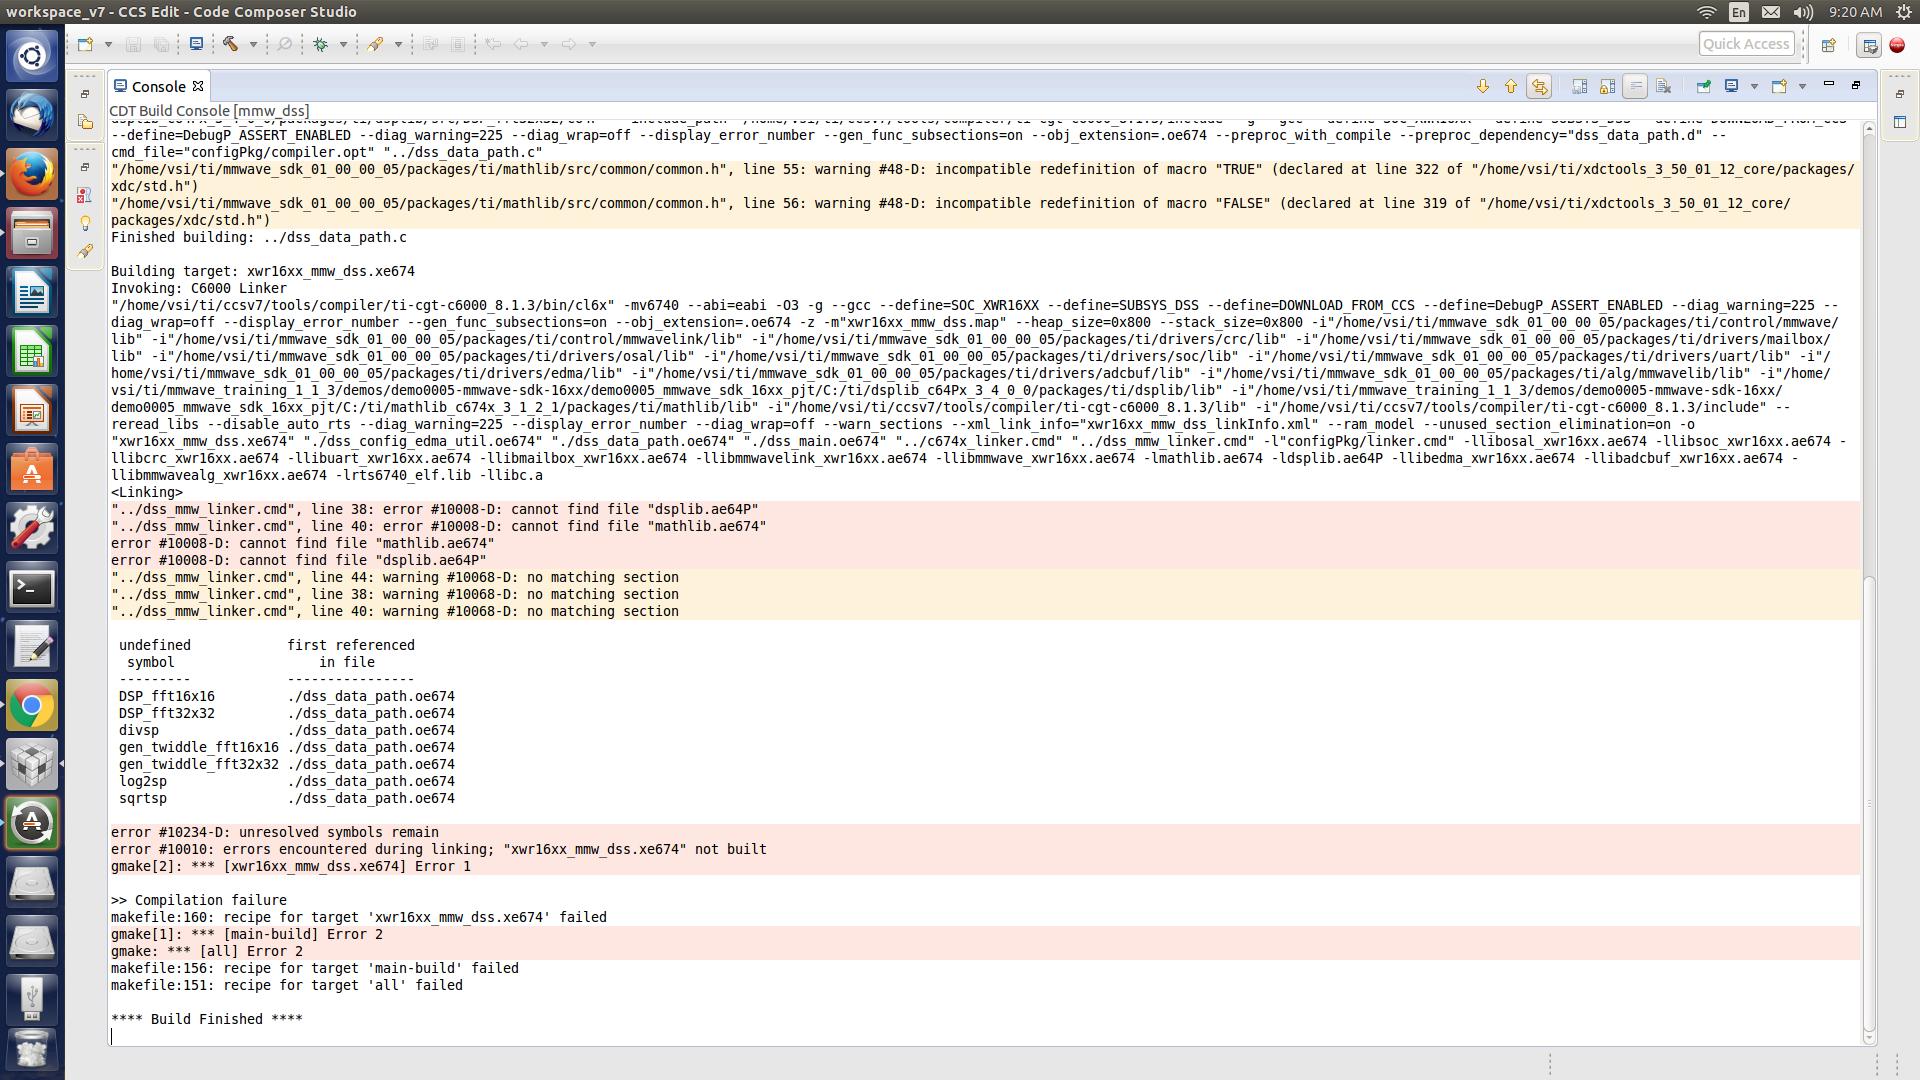The height and width of the screenshot is (1080, 1920).
Task: Expand Debug launch dropdown arrow
Action: tap(343, 44)
